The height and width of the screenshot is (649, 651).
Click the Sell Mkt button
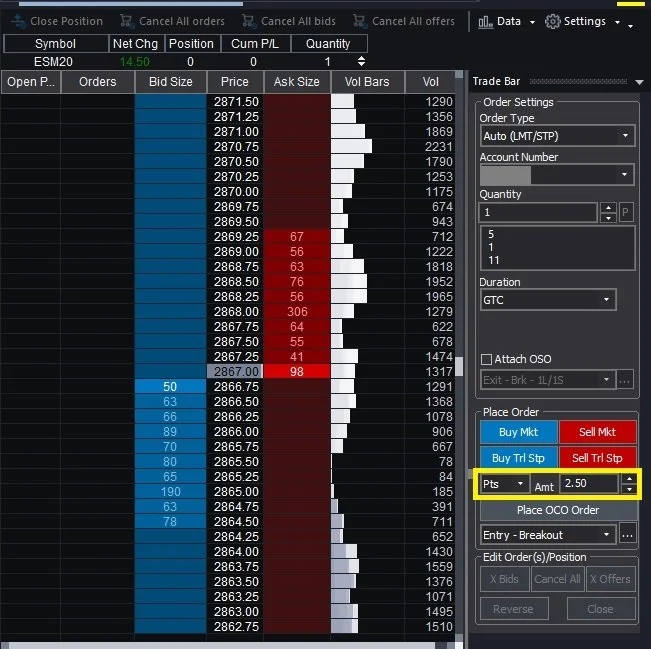tap(597, 432)
